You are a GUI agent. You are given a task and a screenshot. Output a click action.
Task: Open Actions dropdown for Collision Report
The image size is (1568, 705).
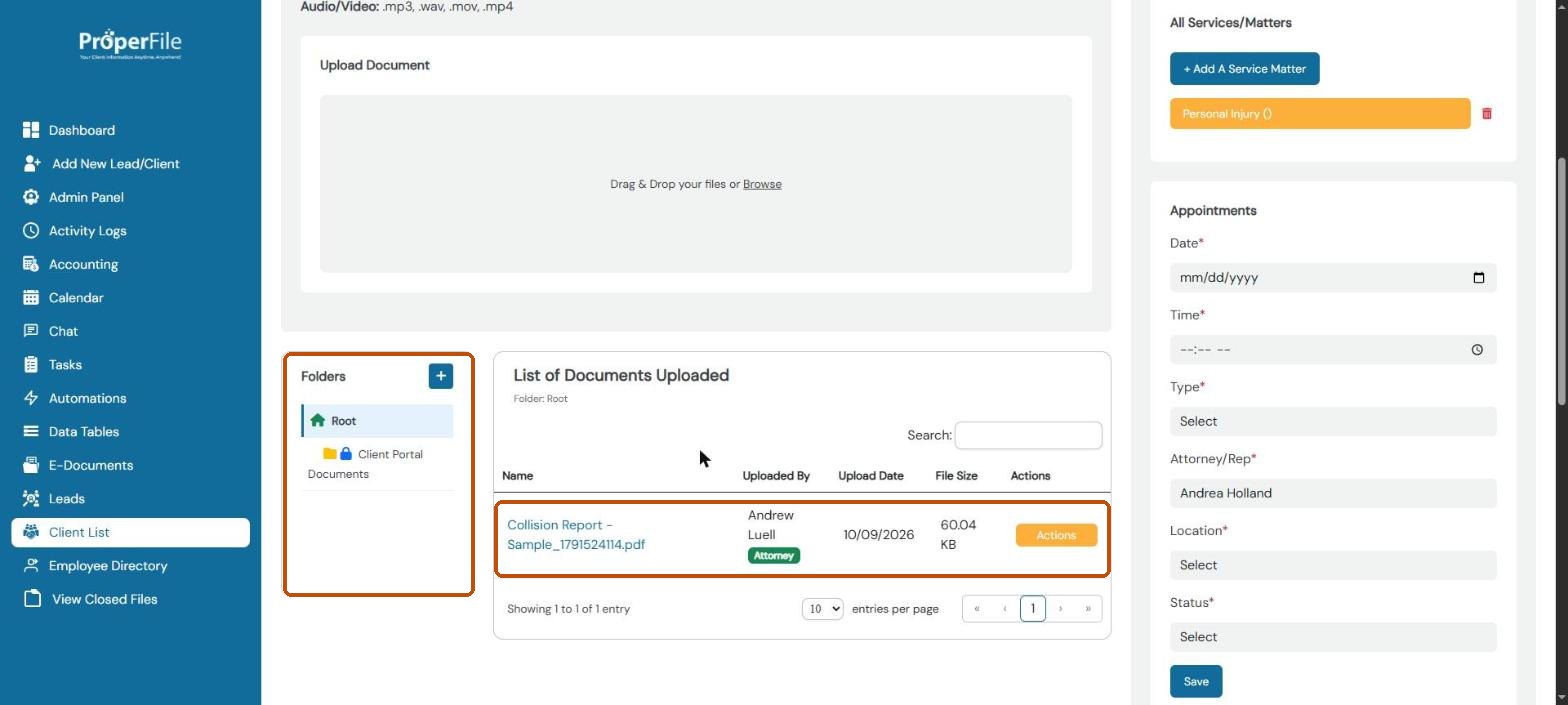[x=1056, y=535]
